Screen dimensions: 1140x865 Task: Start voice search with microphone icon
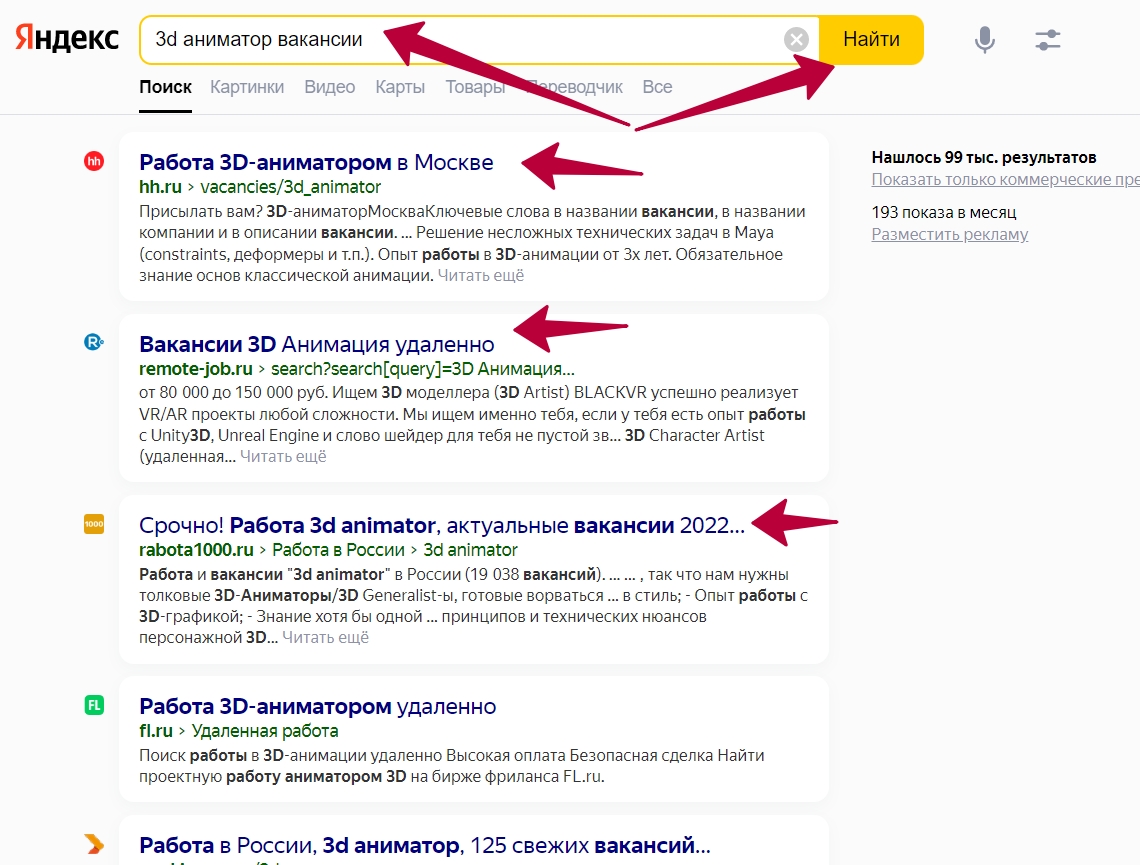(x=984, y=39)
